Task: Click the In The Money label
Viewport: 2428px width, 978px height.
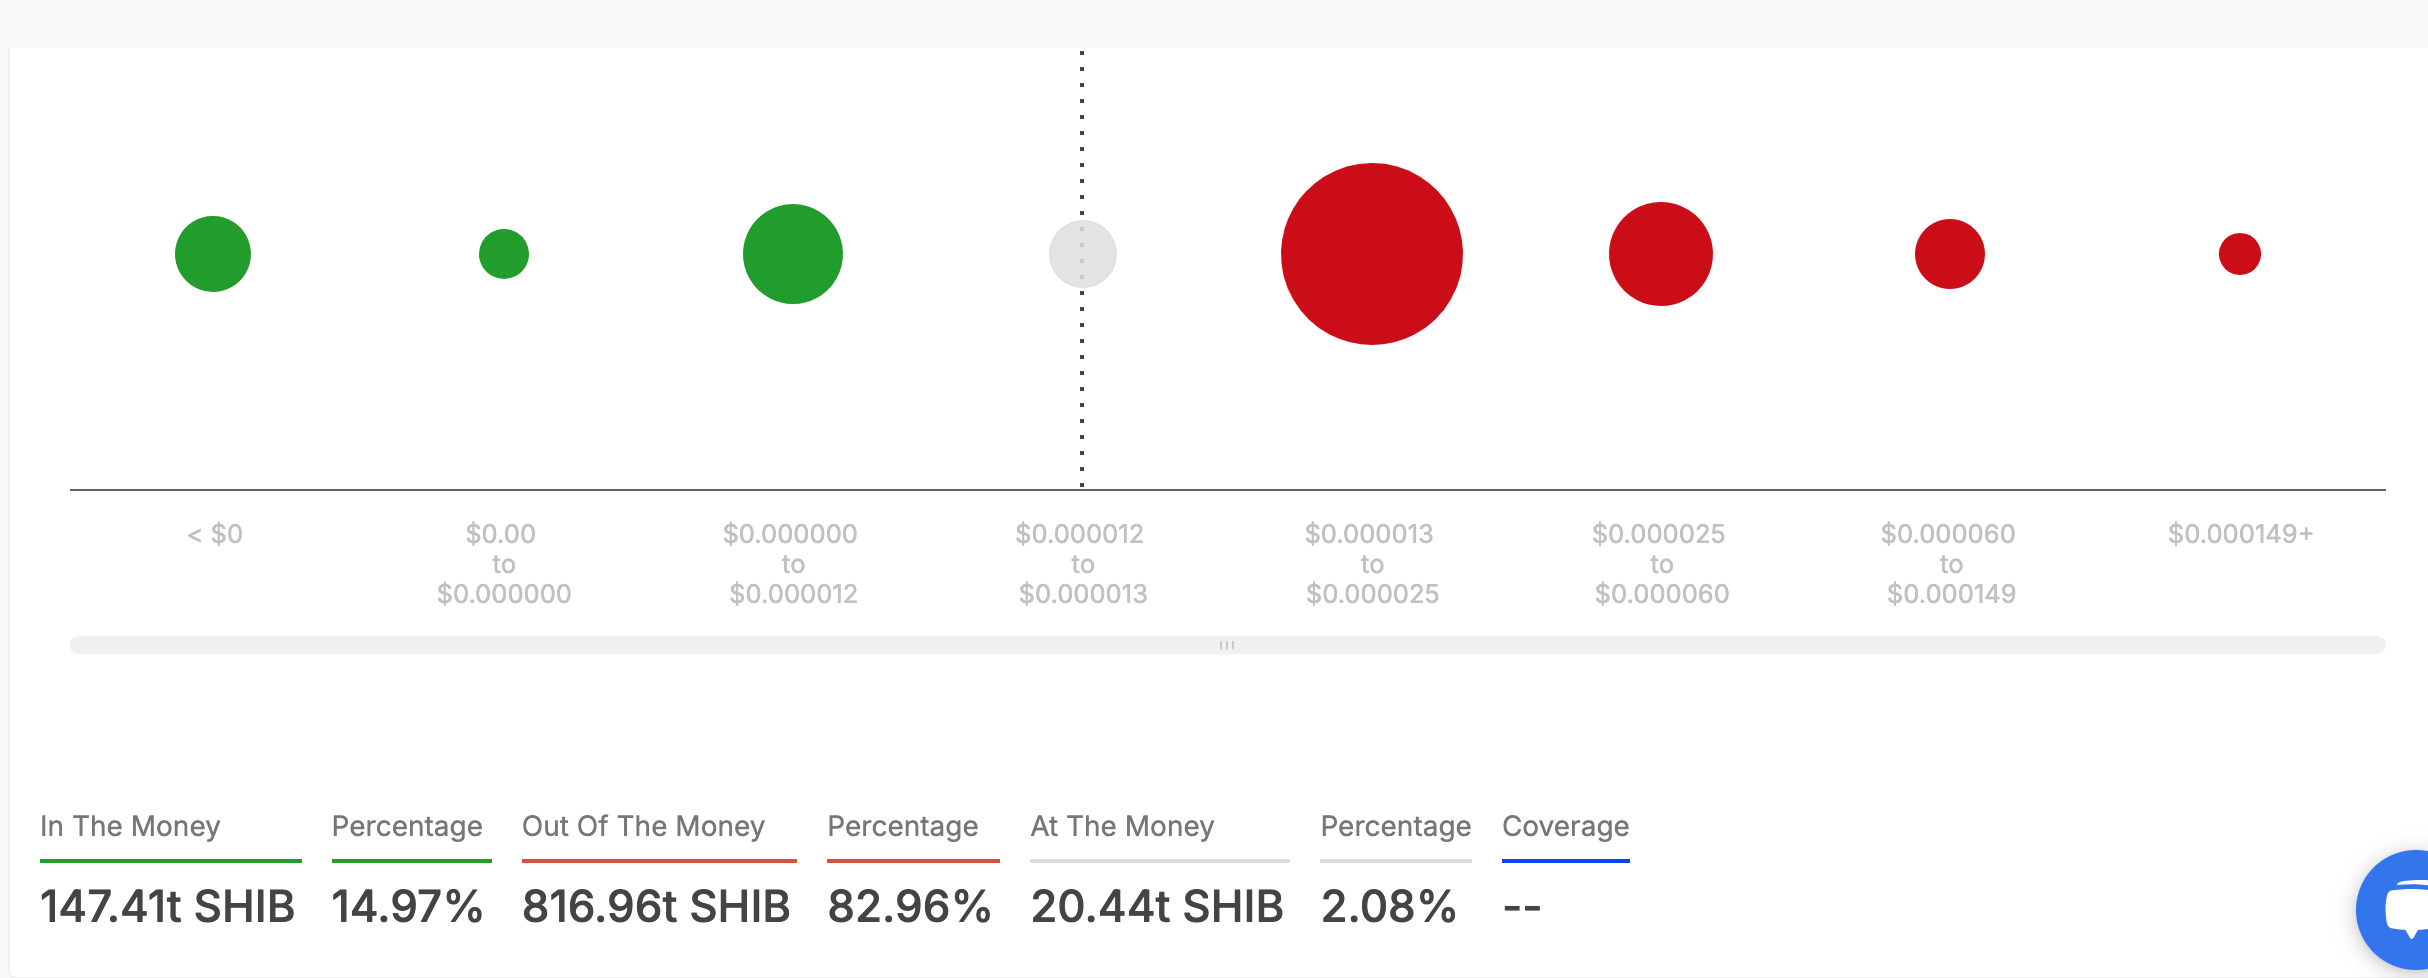Action: (130, 826)
